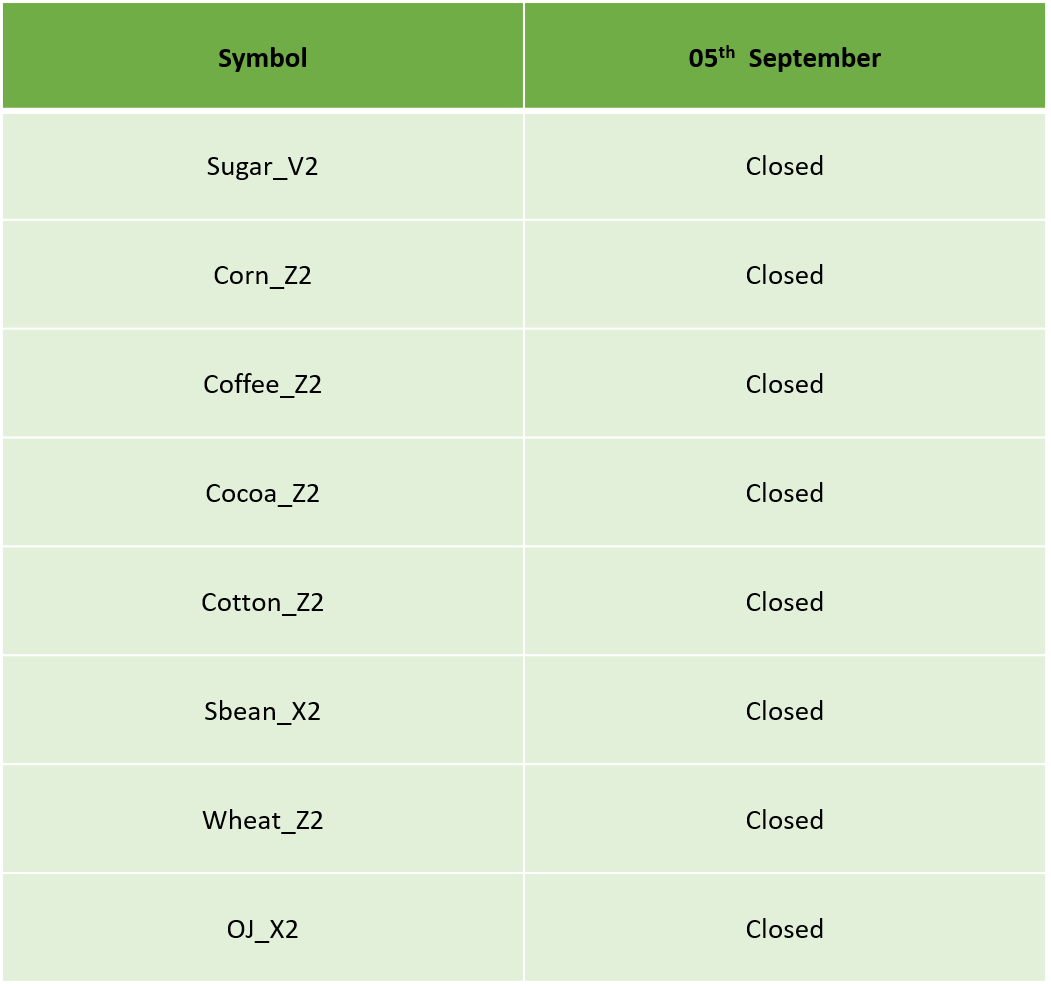Click the Sugar_V2 symbol cell
Screen dimensions: 1051x984
click(x=263, y=166)
